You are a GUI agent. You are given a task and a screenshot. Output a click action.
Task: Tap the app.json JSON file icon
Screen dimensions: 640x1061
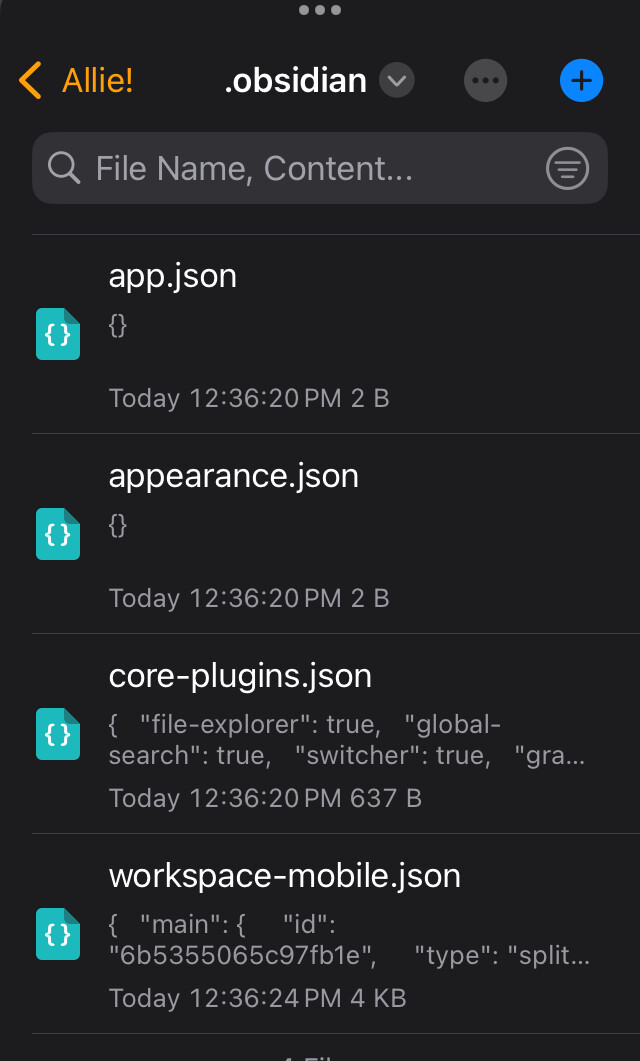click(58, 334)
